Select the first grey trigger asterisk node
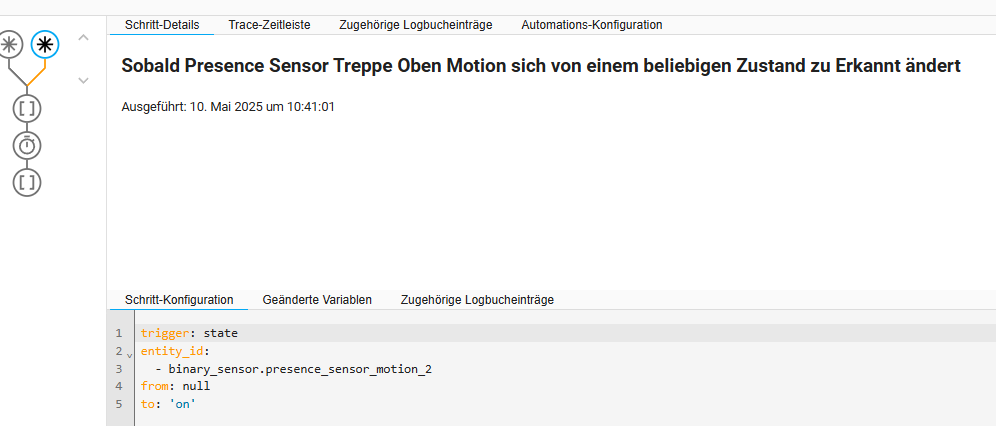Viewport: 996px width, 426px height. (x=10, y=44)
